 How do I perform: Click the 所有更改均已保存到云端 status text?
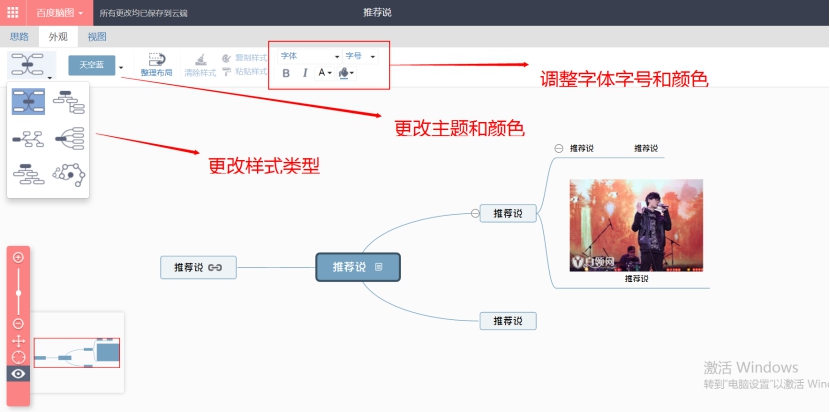143,13
